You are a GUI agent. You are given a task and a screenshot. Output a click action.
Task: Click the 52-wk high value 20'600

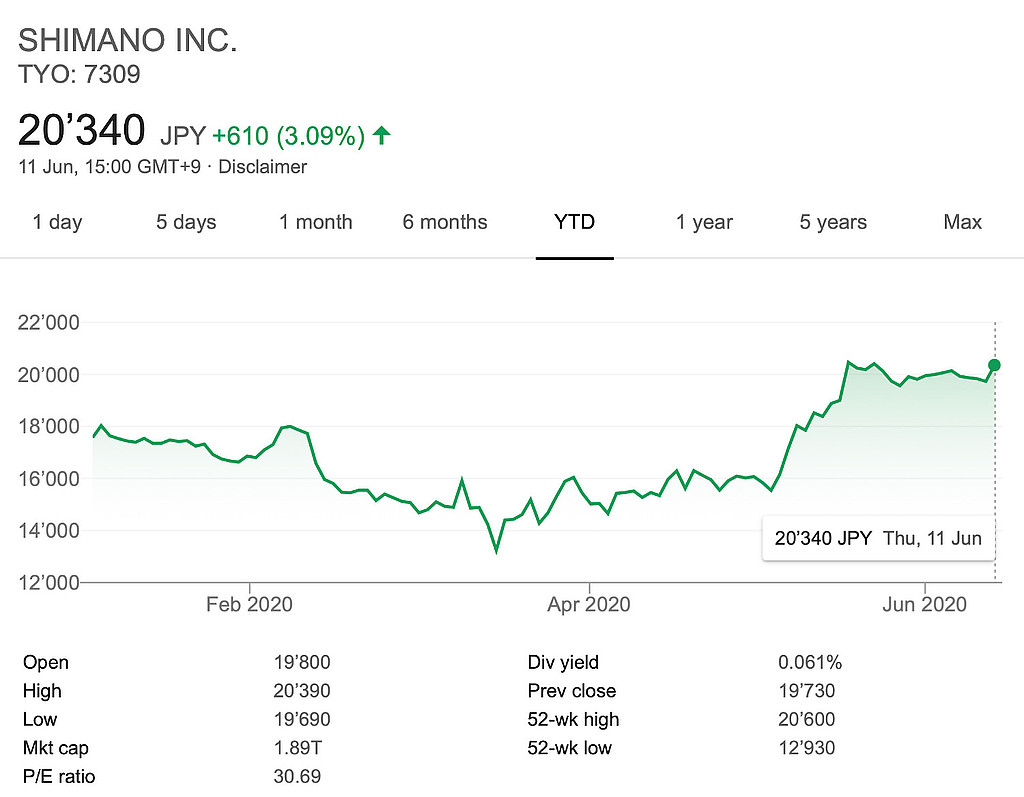(806, 719)
